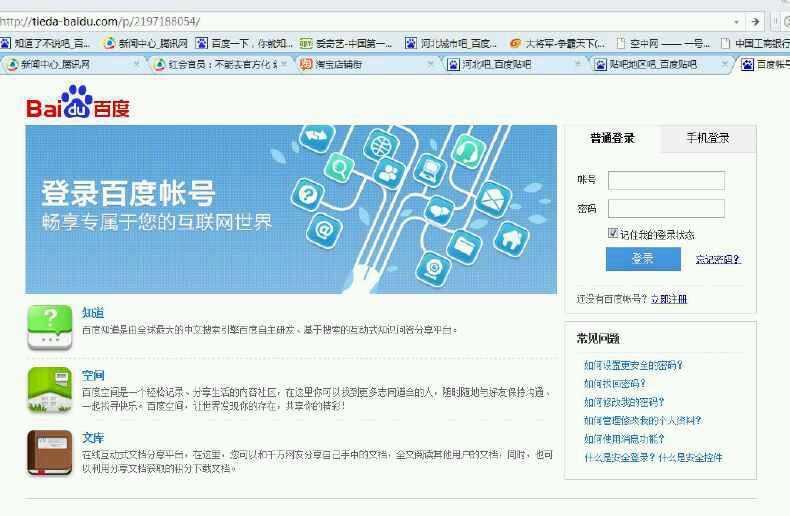Screen dimensions: 790x516
Task: Close the 红会官员 tab
Action: point(284,64)
